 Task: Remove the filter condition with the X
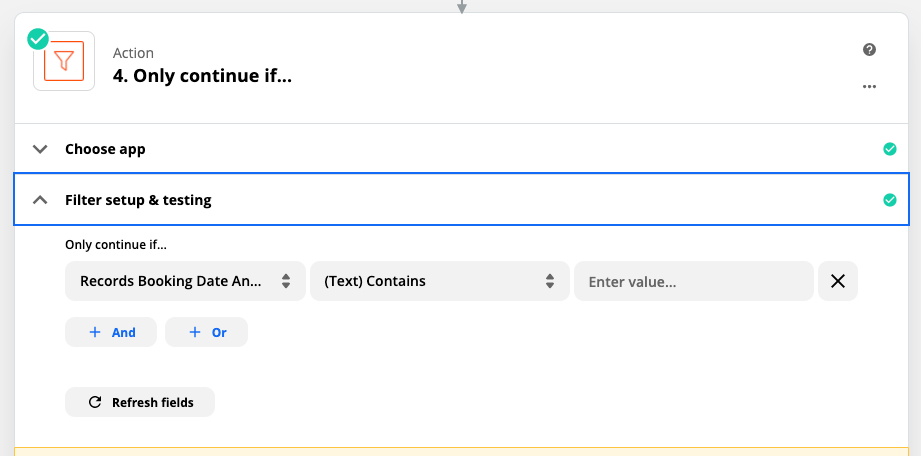(838, 281)
